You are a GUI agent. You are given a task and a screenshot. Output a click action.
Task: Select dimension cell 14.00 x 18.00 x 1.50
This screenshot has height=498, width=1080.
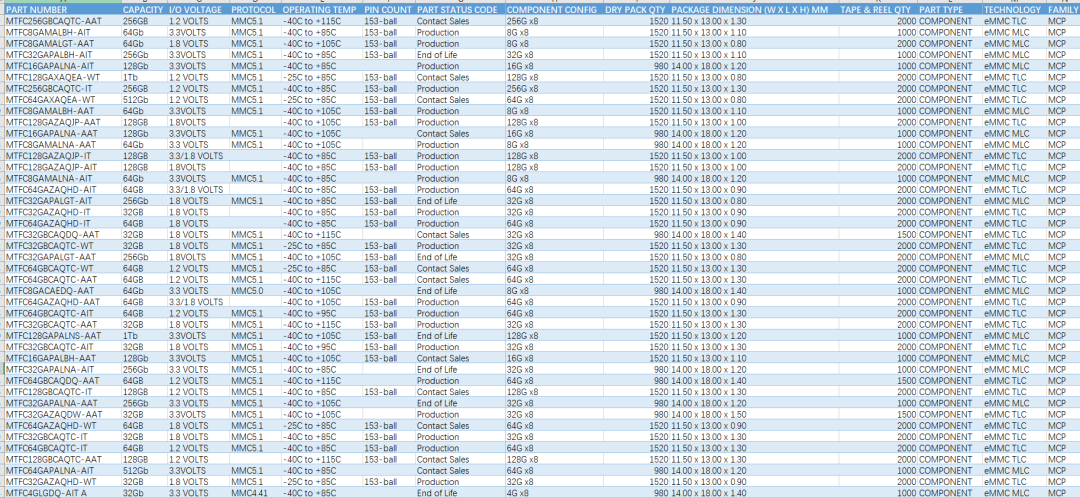click(754, 414)
